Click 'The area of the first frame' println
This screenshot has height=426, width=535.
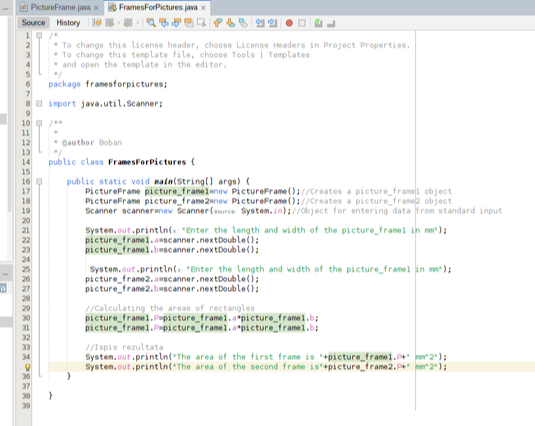point(266,357)
